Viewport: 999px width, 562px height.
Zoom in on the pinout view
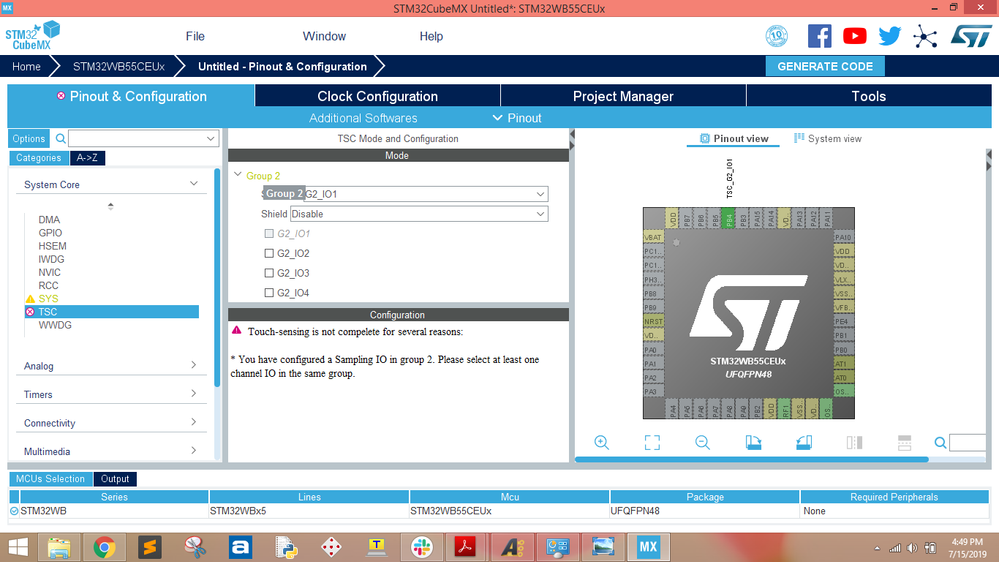[x=601, y=442]
